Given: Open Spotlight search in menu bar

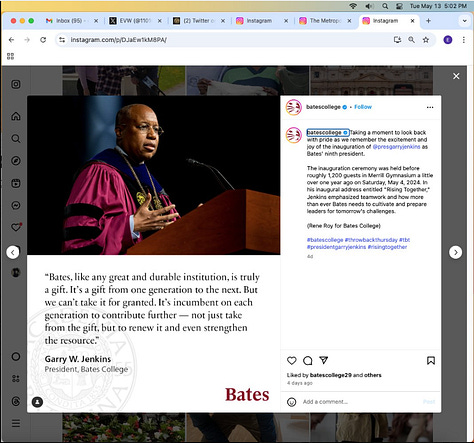Looking at the screenshot, I should coord(385,6).
